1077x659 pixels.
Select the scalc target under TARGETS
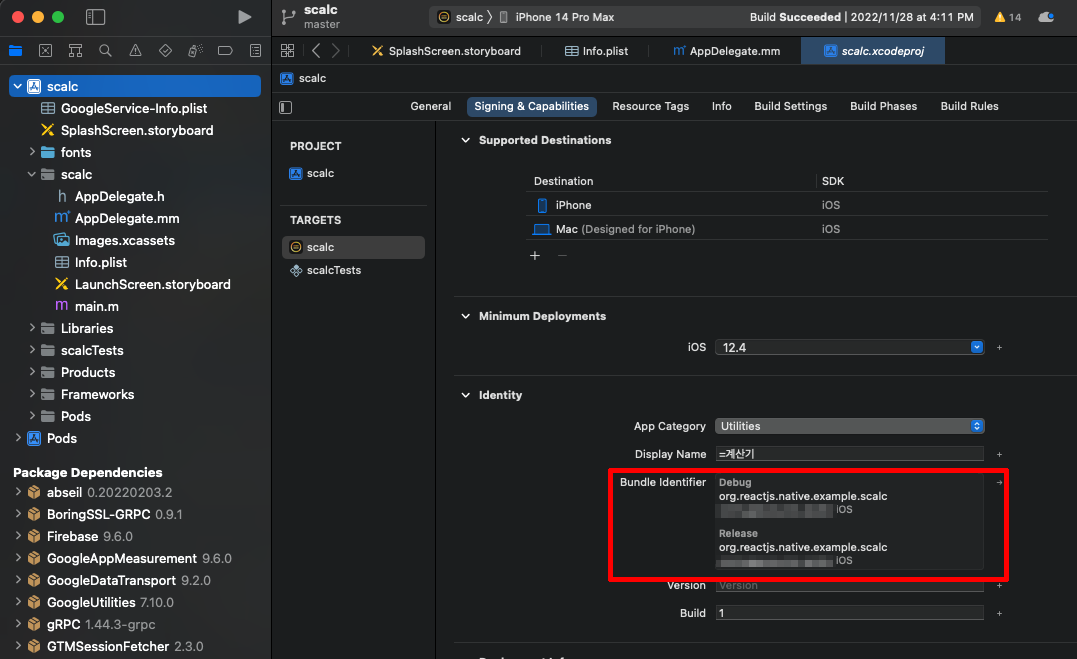[353, 247]
